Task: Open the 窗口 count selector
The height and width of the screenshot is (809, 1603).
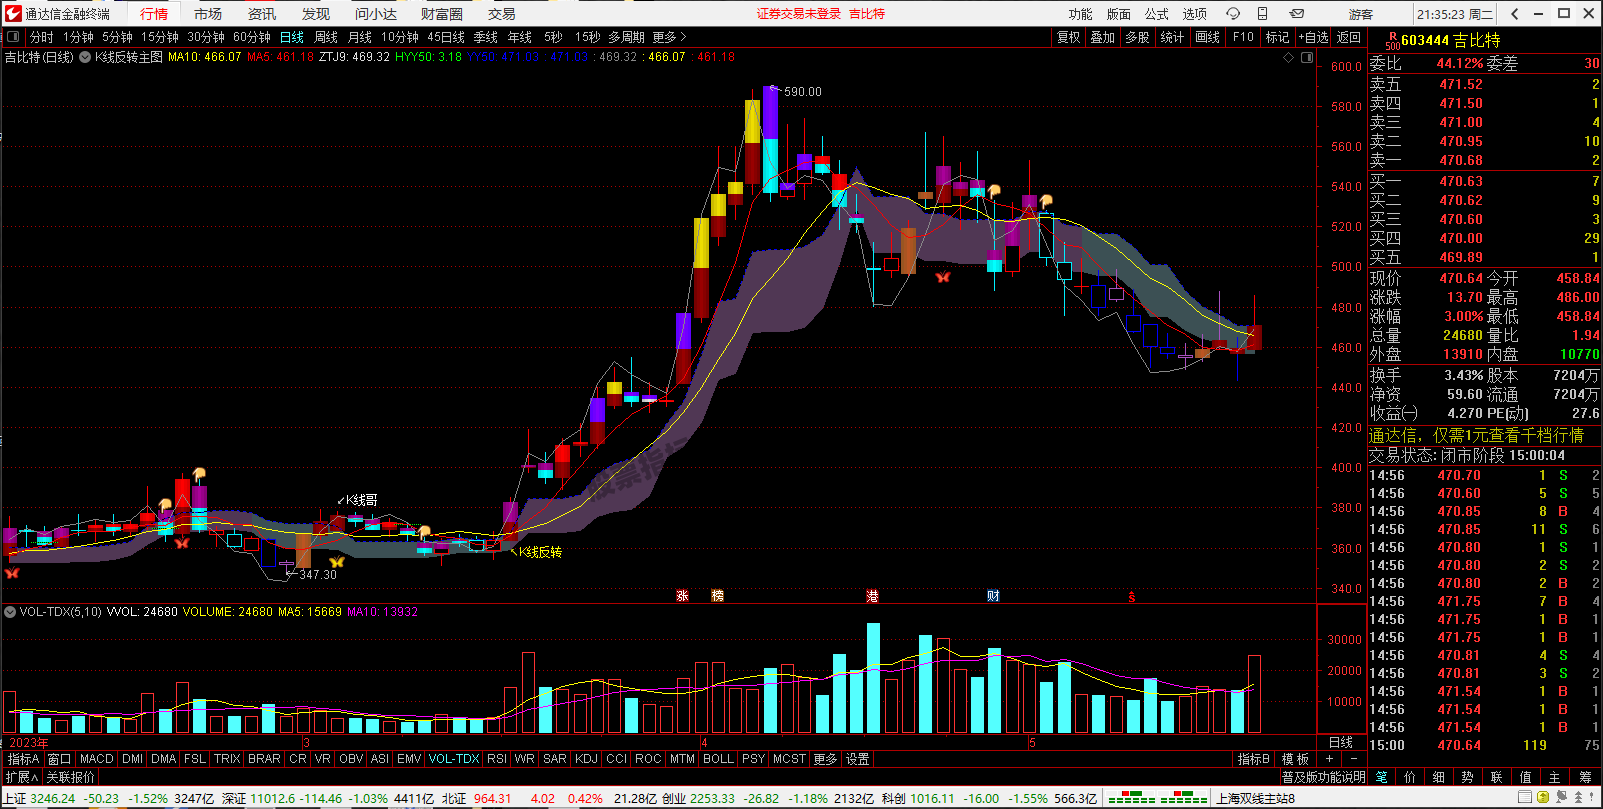Action: (x=59, y=759)
